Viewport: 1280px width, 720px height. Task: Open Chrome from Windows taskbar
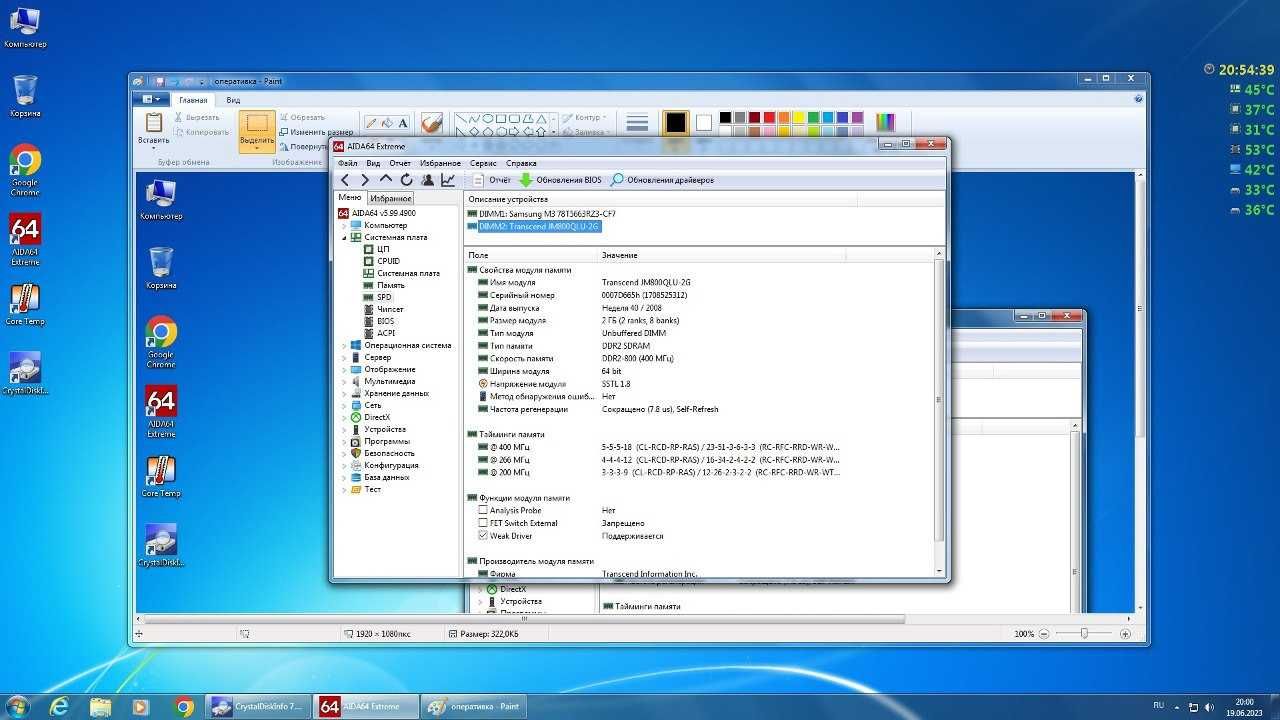tap(184, 707)
